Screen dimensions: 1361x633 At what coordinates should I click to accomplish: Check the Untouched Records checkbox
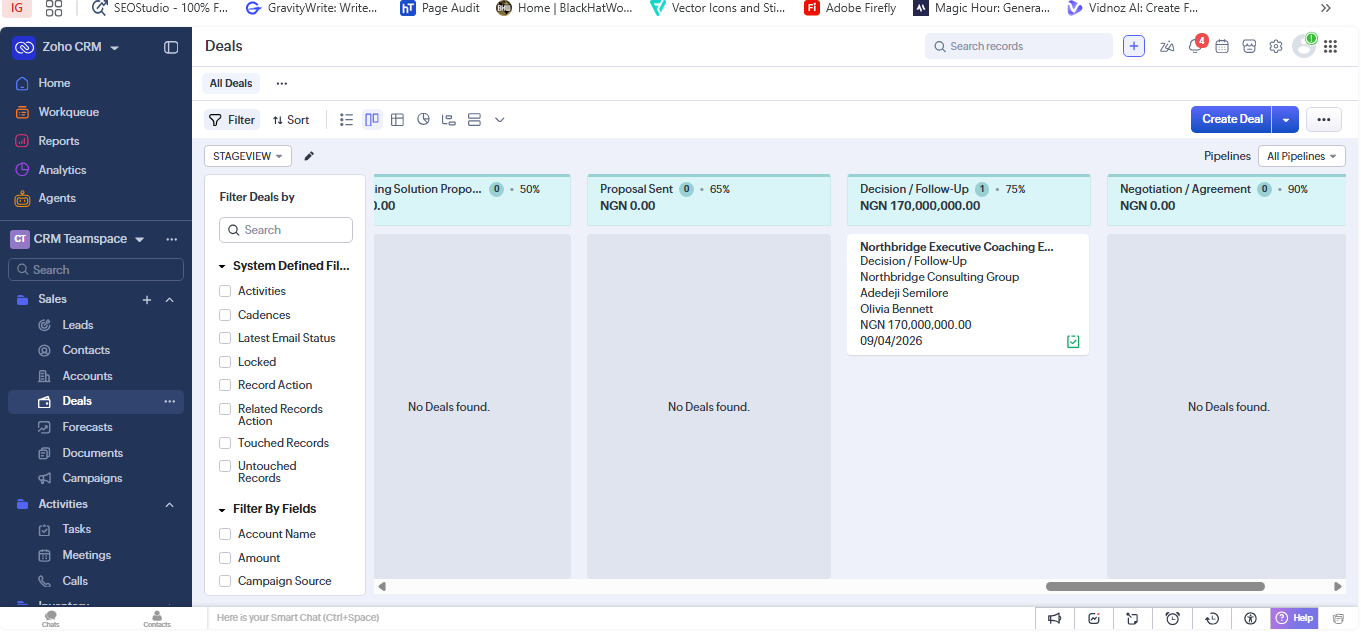pos(225,466)
